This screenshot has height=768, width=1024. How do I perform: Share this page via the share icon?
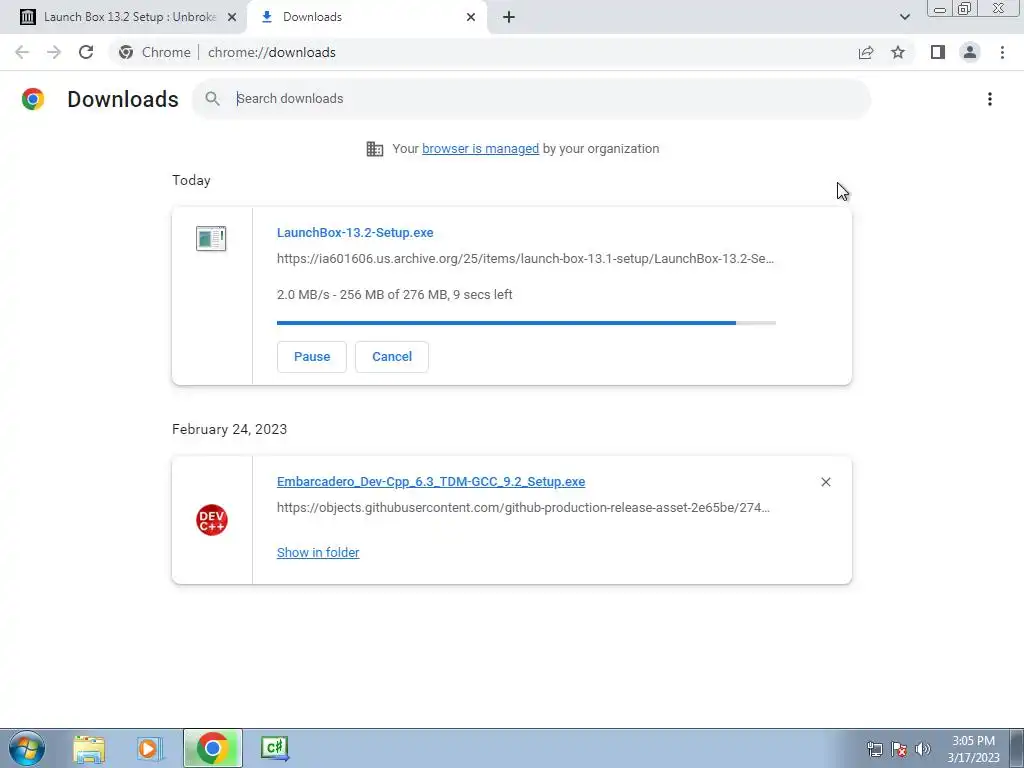tap(866, 52)
